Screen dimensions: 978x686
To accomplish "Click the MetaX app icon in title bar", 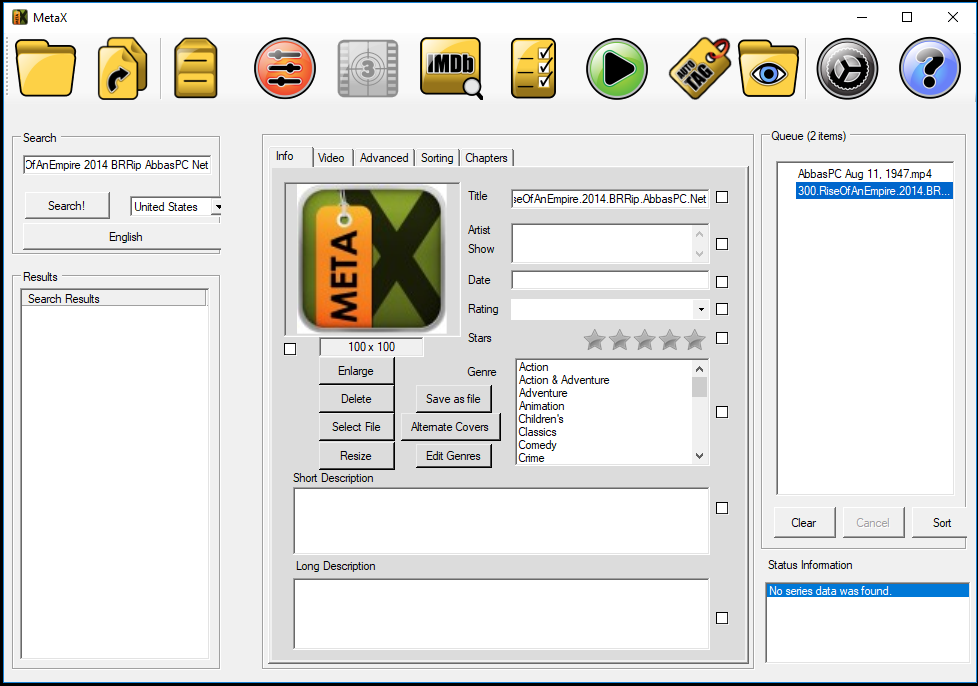I will (x=20, y=17).
